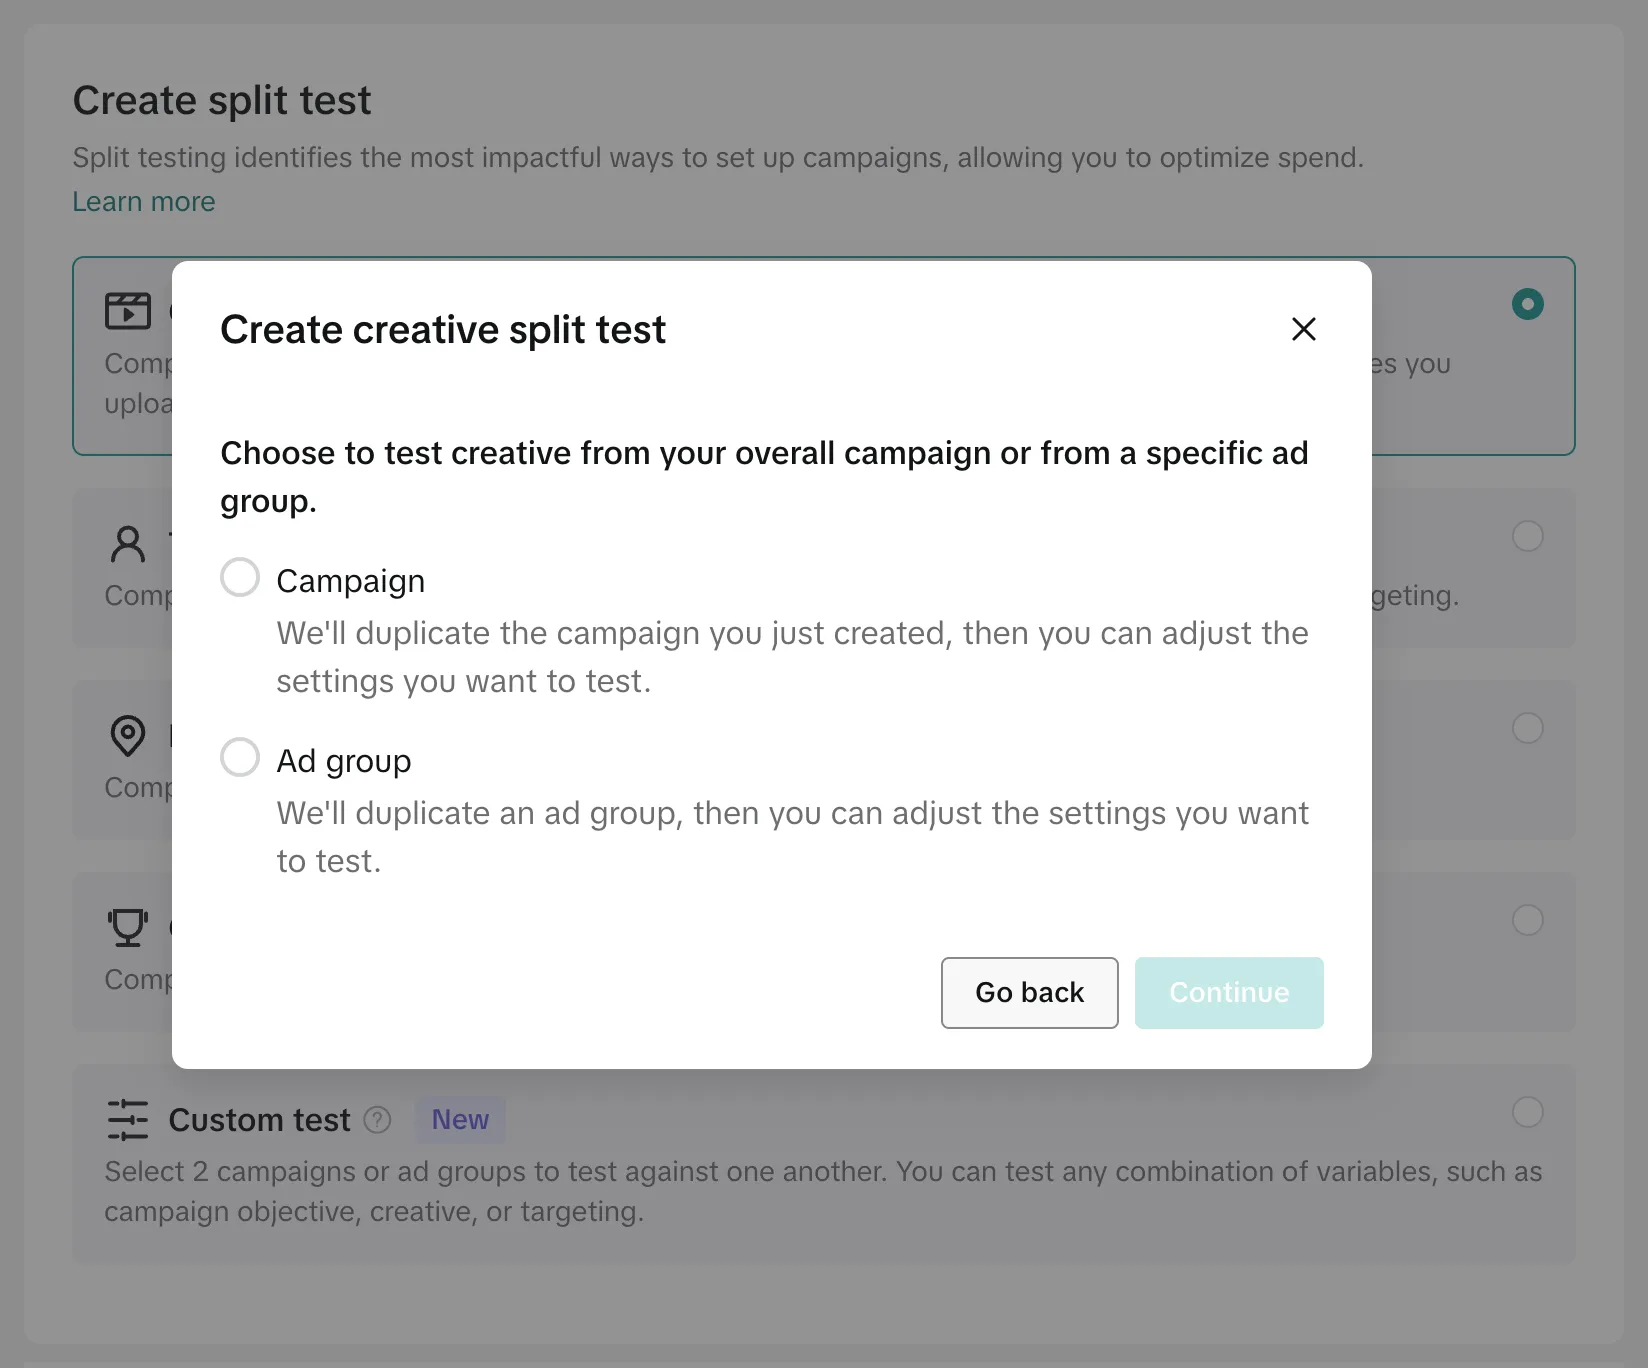The height and width of the screenshot is (1368, 1648).
Task: Click the Go back button
Action: [x=1029, y=992]
